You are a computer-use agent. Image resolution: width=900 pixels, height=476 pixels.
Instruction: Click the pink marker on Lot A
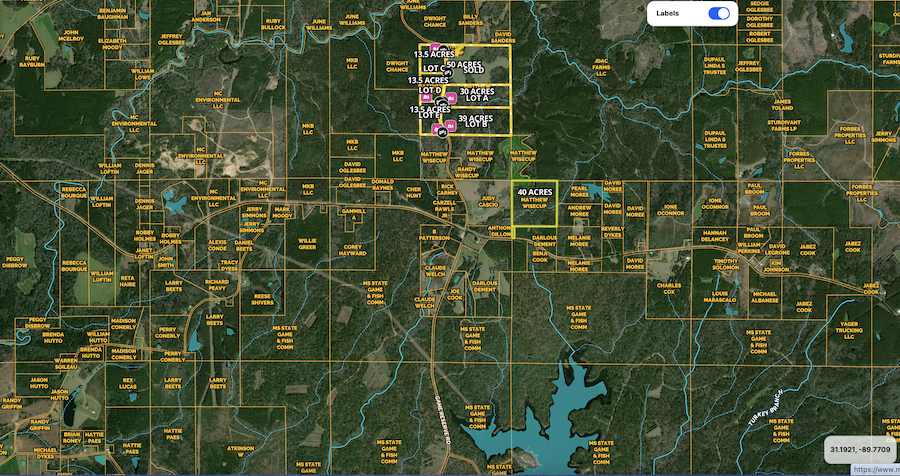click(x=451, y=98)
